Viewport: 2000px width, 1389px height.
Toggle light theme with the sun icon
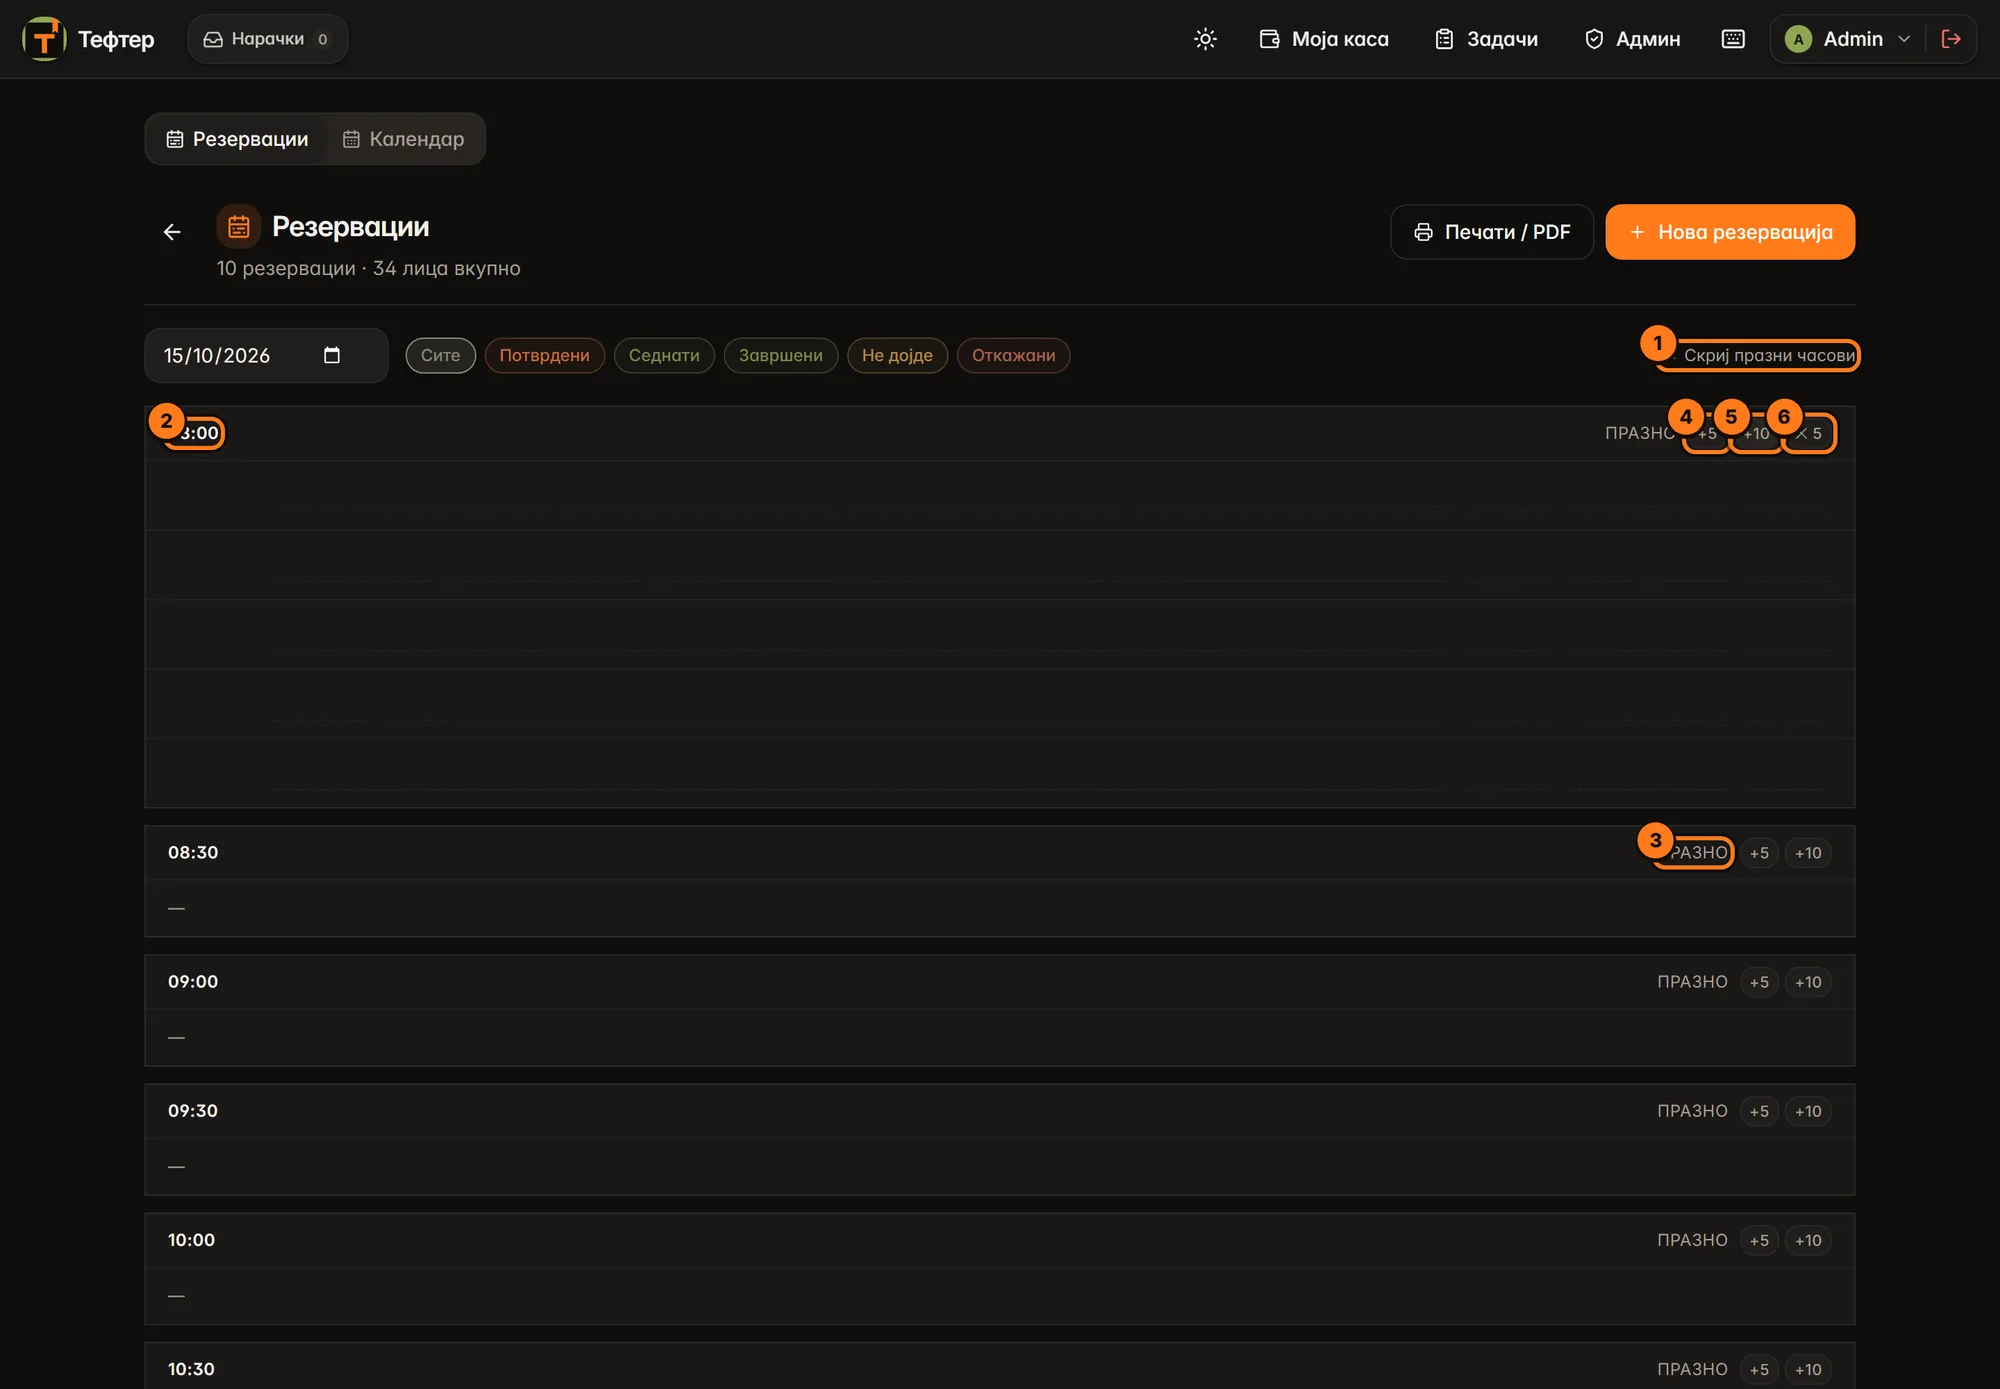tap(1205, 39)
